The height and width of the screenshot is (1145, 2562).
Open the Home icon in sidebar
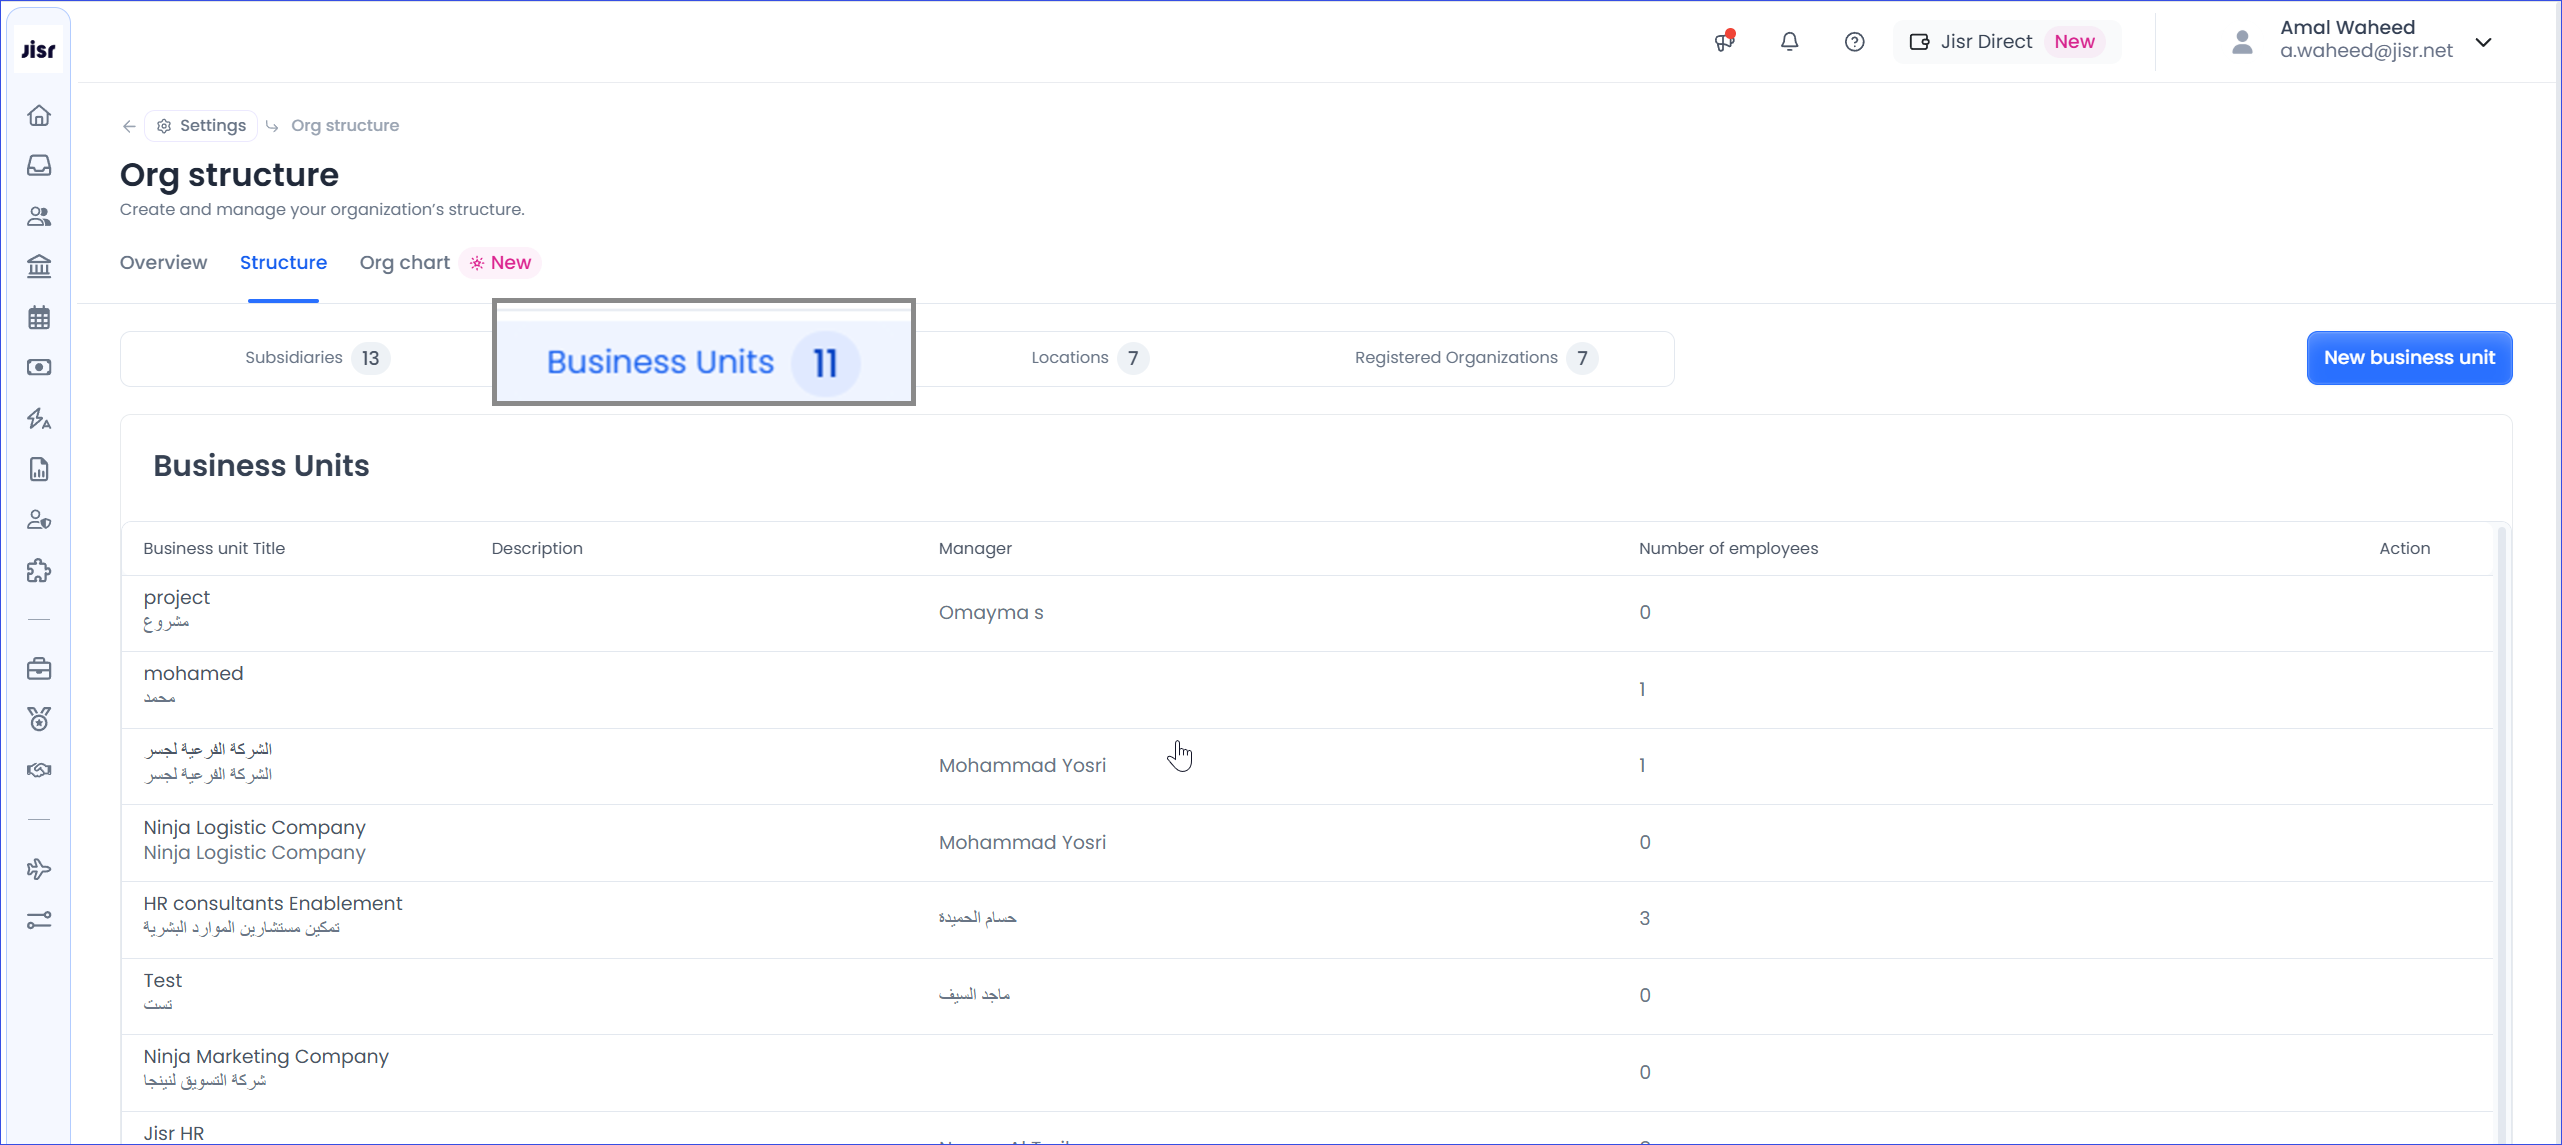pos(39,115)
